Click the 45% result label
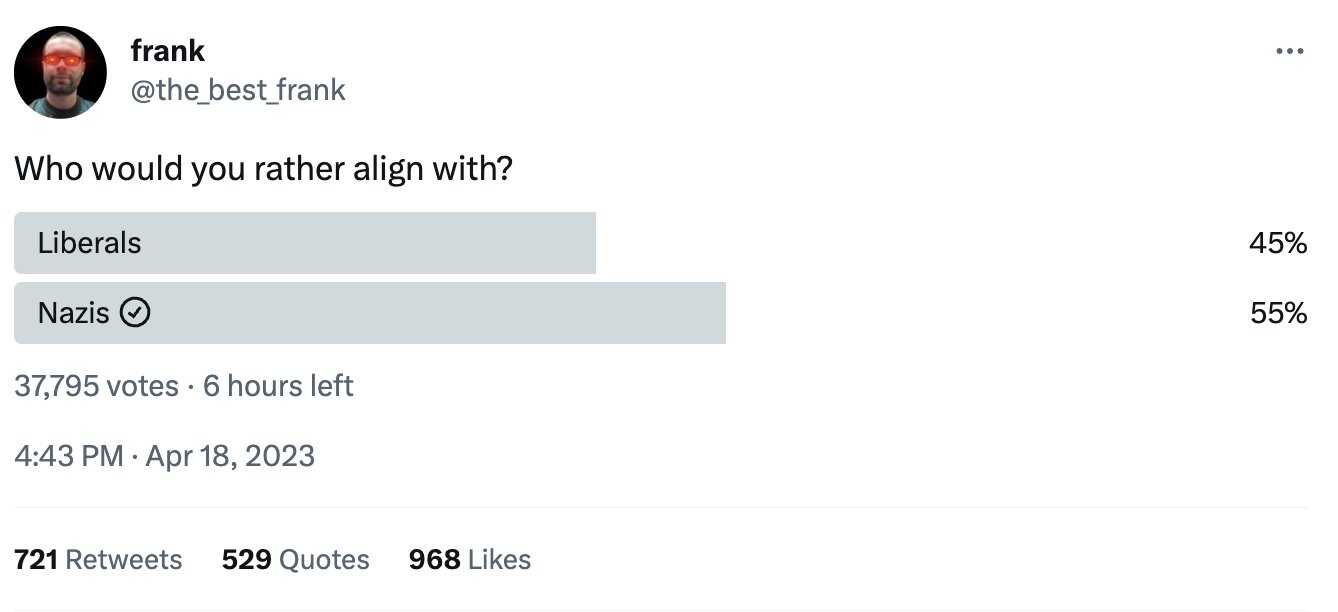The width and height of the screenshot is (1338, 612). pyautogui.click(x=1278, y=243)
